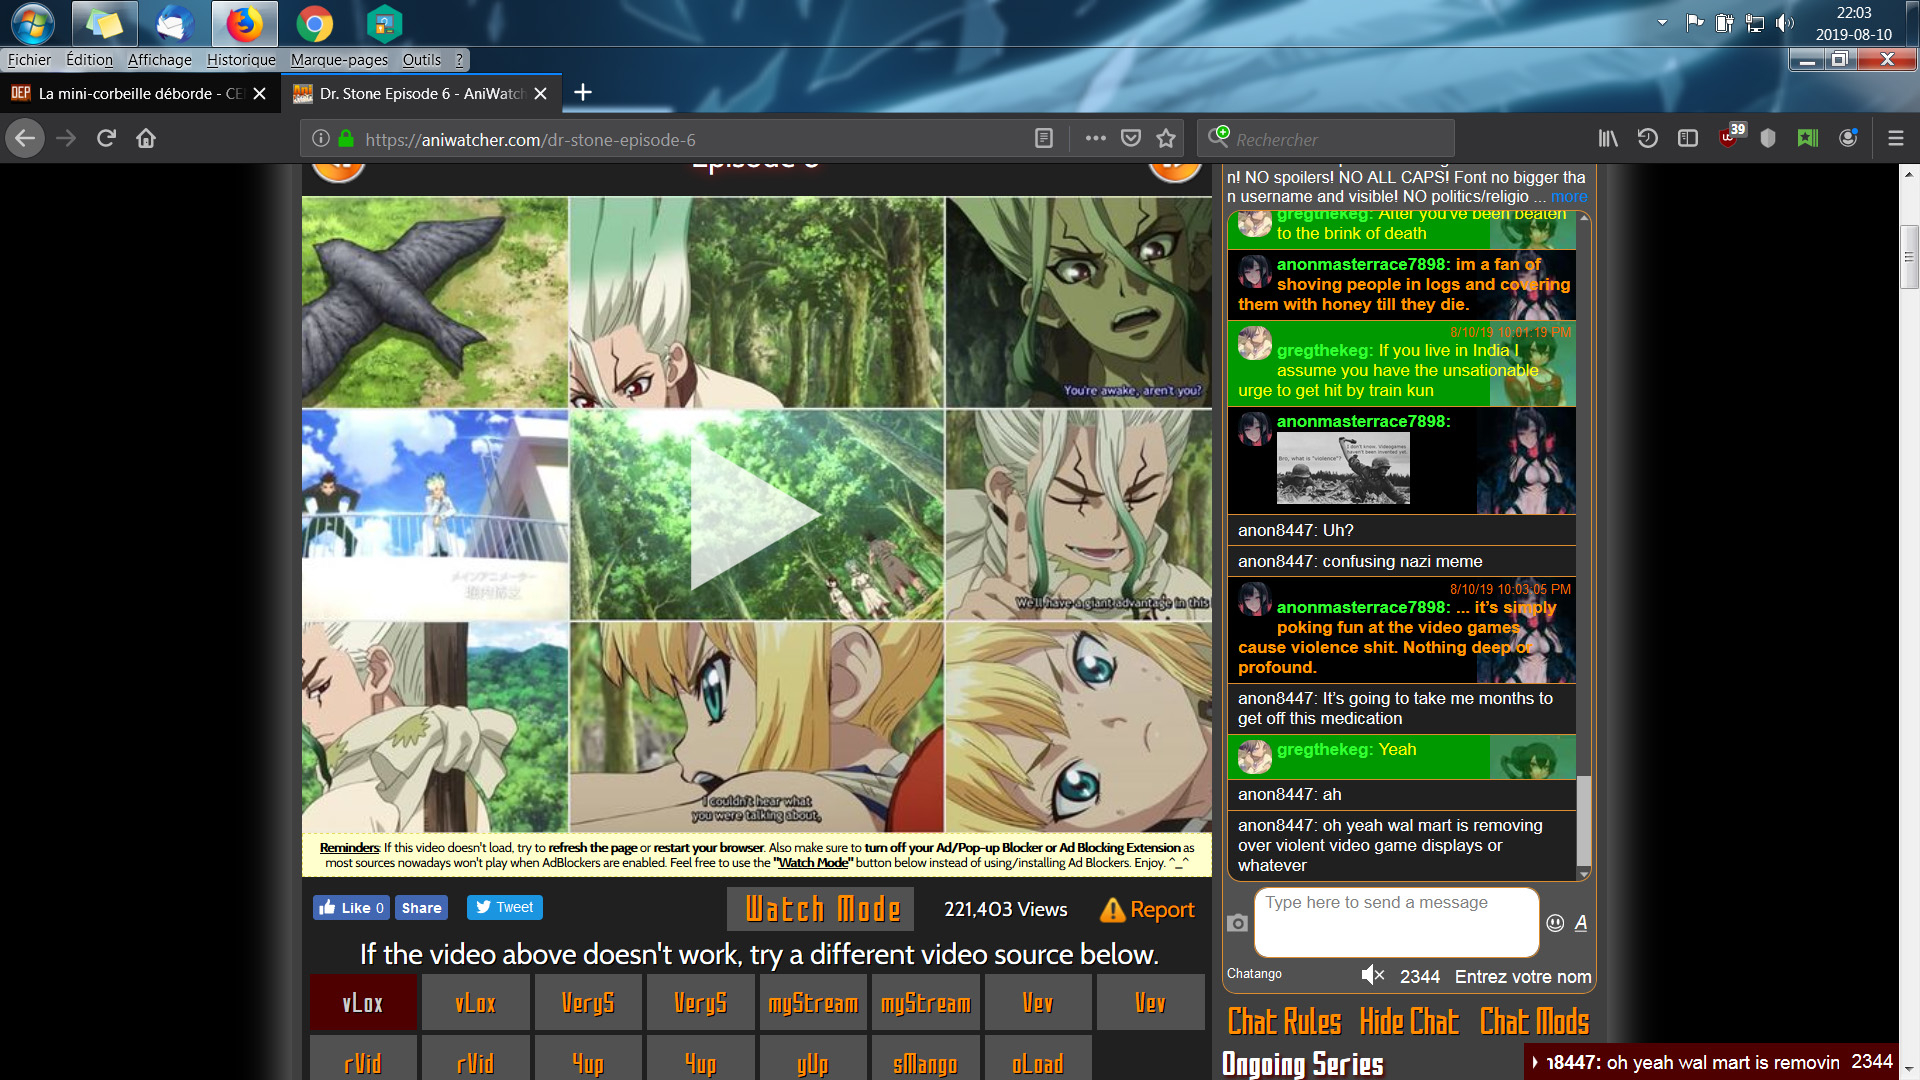Expand chat rules with 'more' link
The width and height of the screenshot is (1920, 1080).
1568,197
